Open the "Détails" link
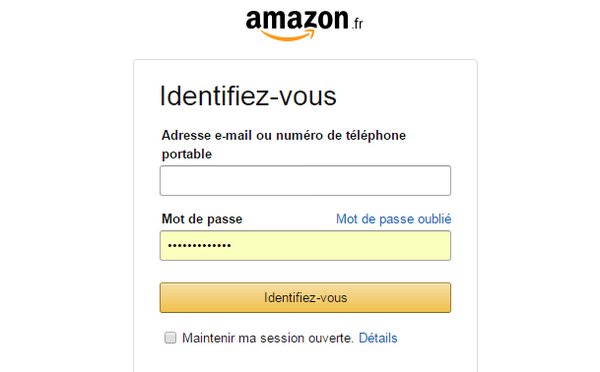 pos(378,338)
